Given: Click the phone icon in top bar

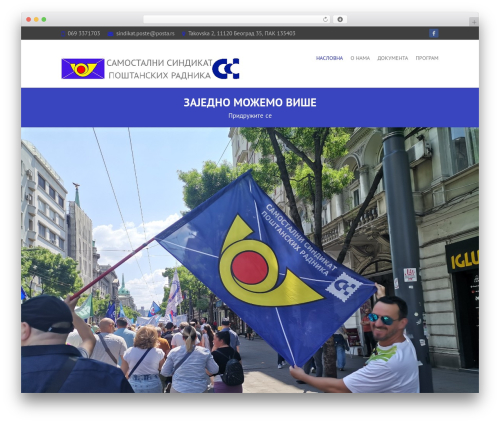Looking at the screenshot, I should pyautogui.click(x=63, y=34).
